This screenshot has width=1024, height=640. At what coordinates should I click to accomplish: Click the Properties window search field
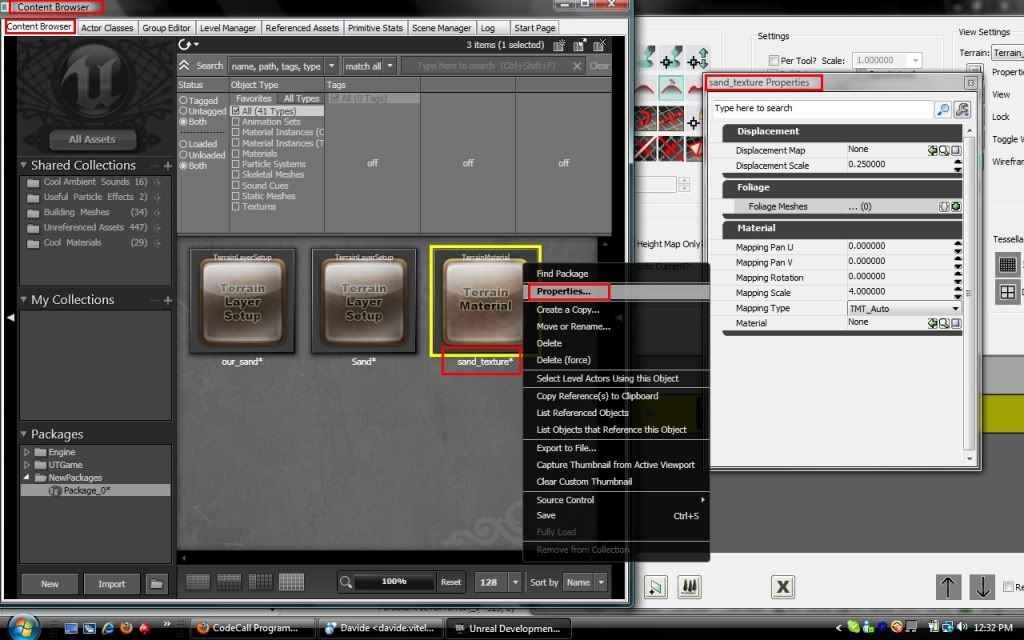point(823,108)
